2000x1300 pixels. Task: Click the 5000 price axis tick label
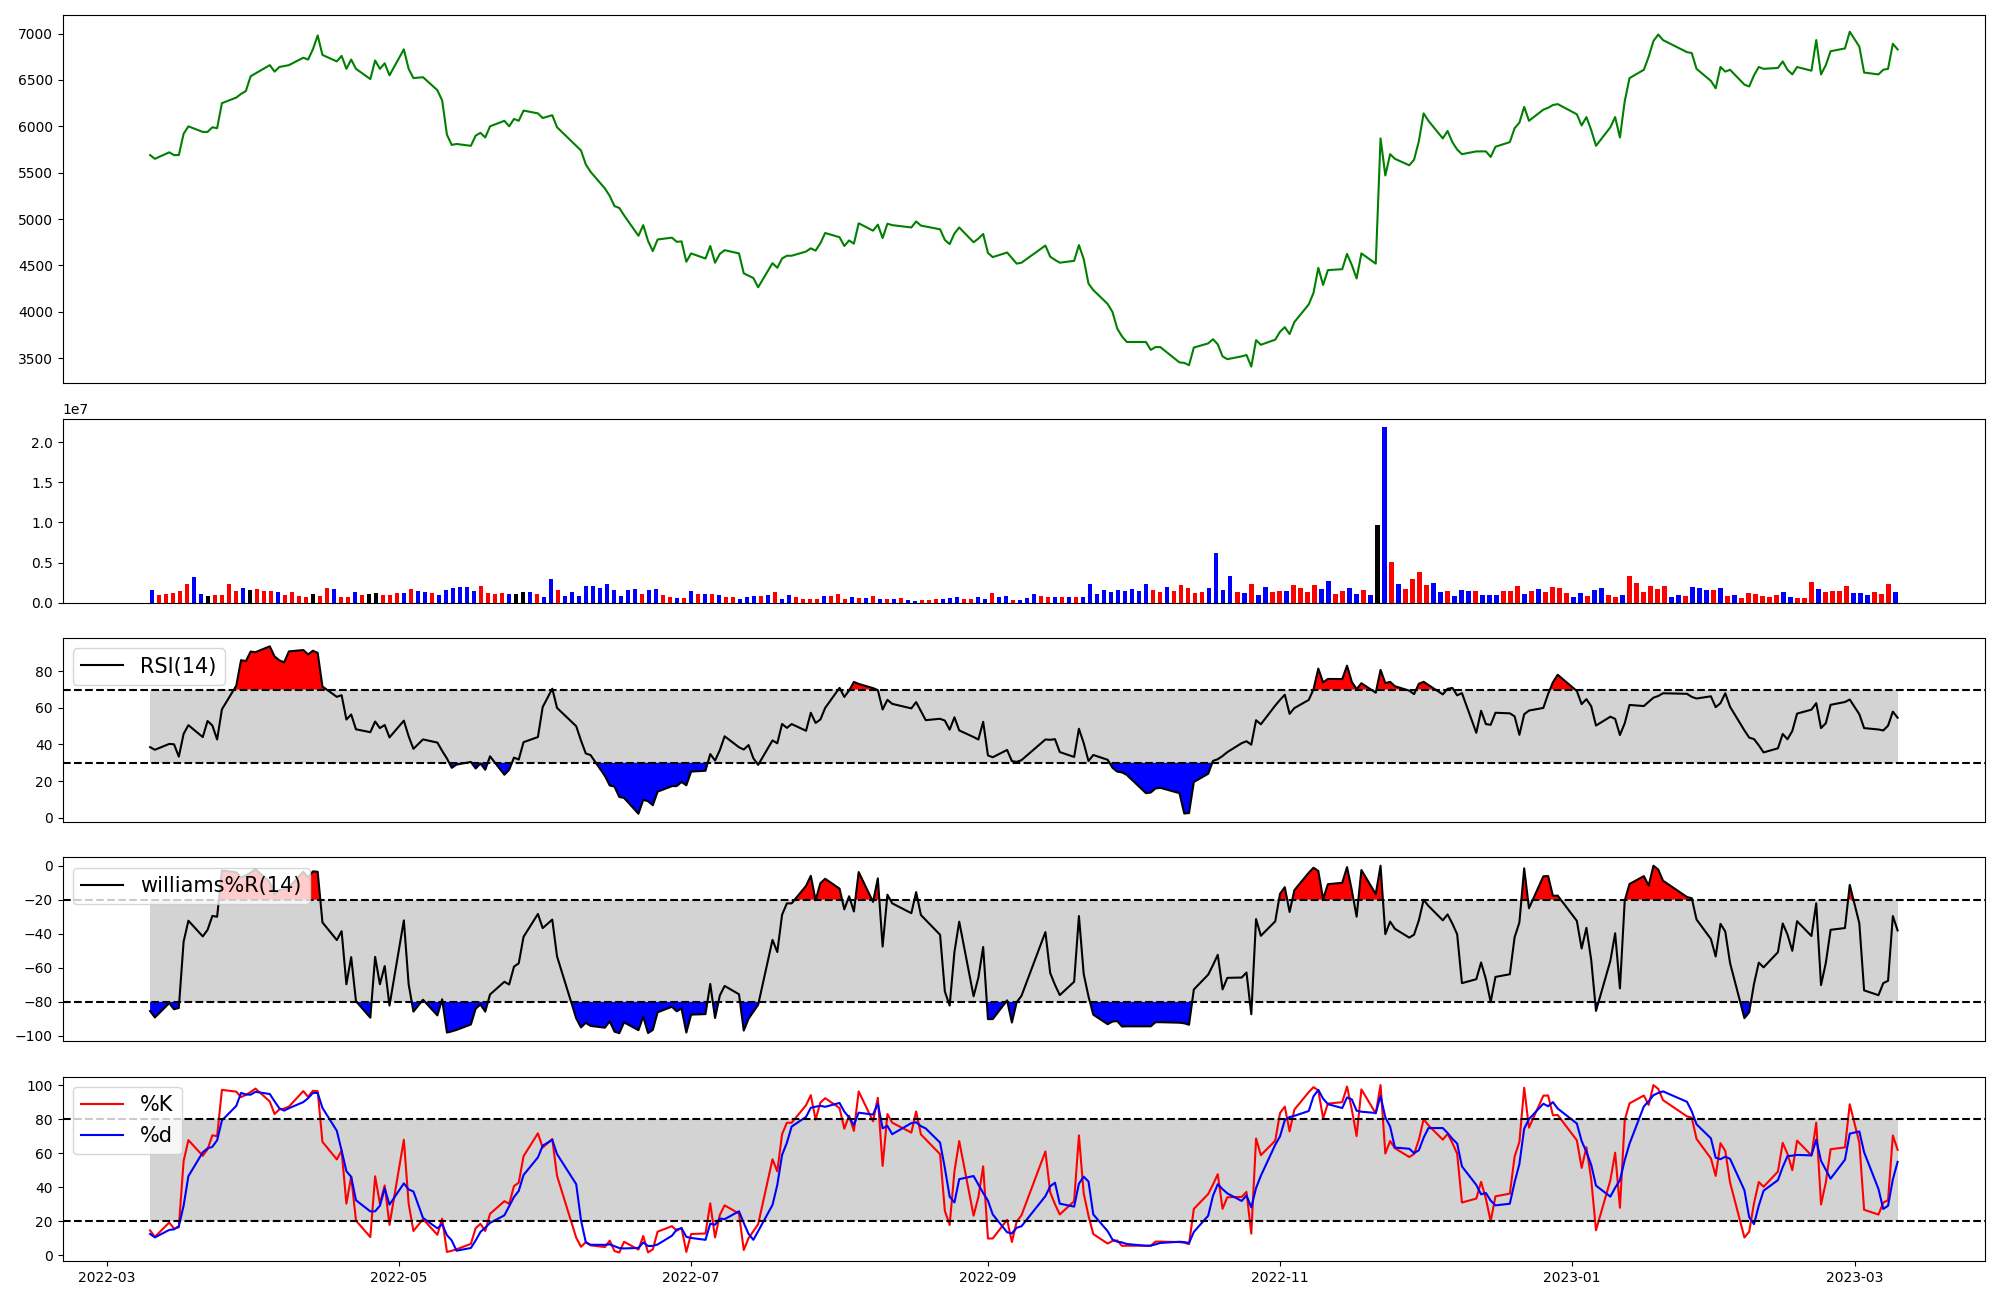[x=35, y=220]
